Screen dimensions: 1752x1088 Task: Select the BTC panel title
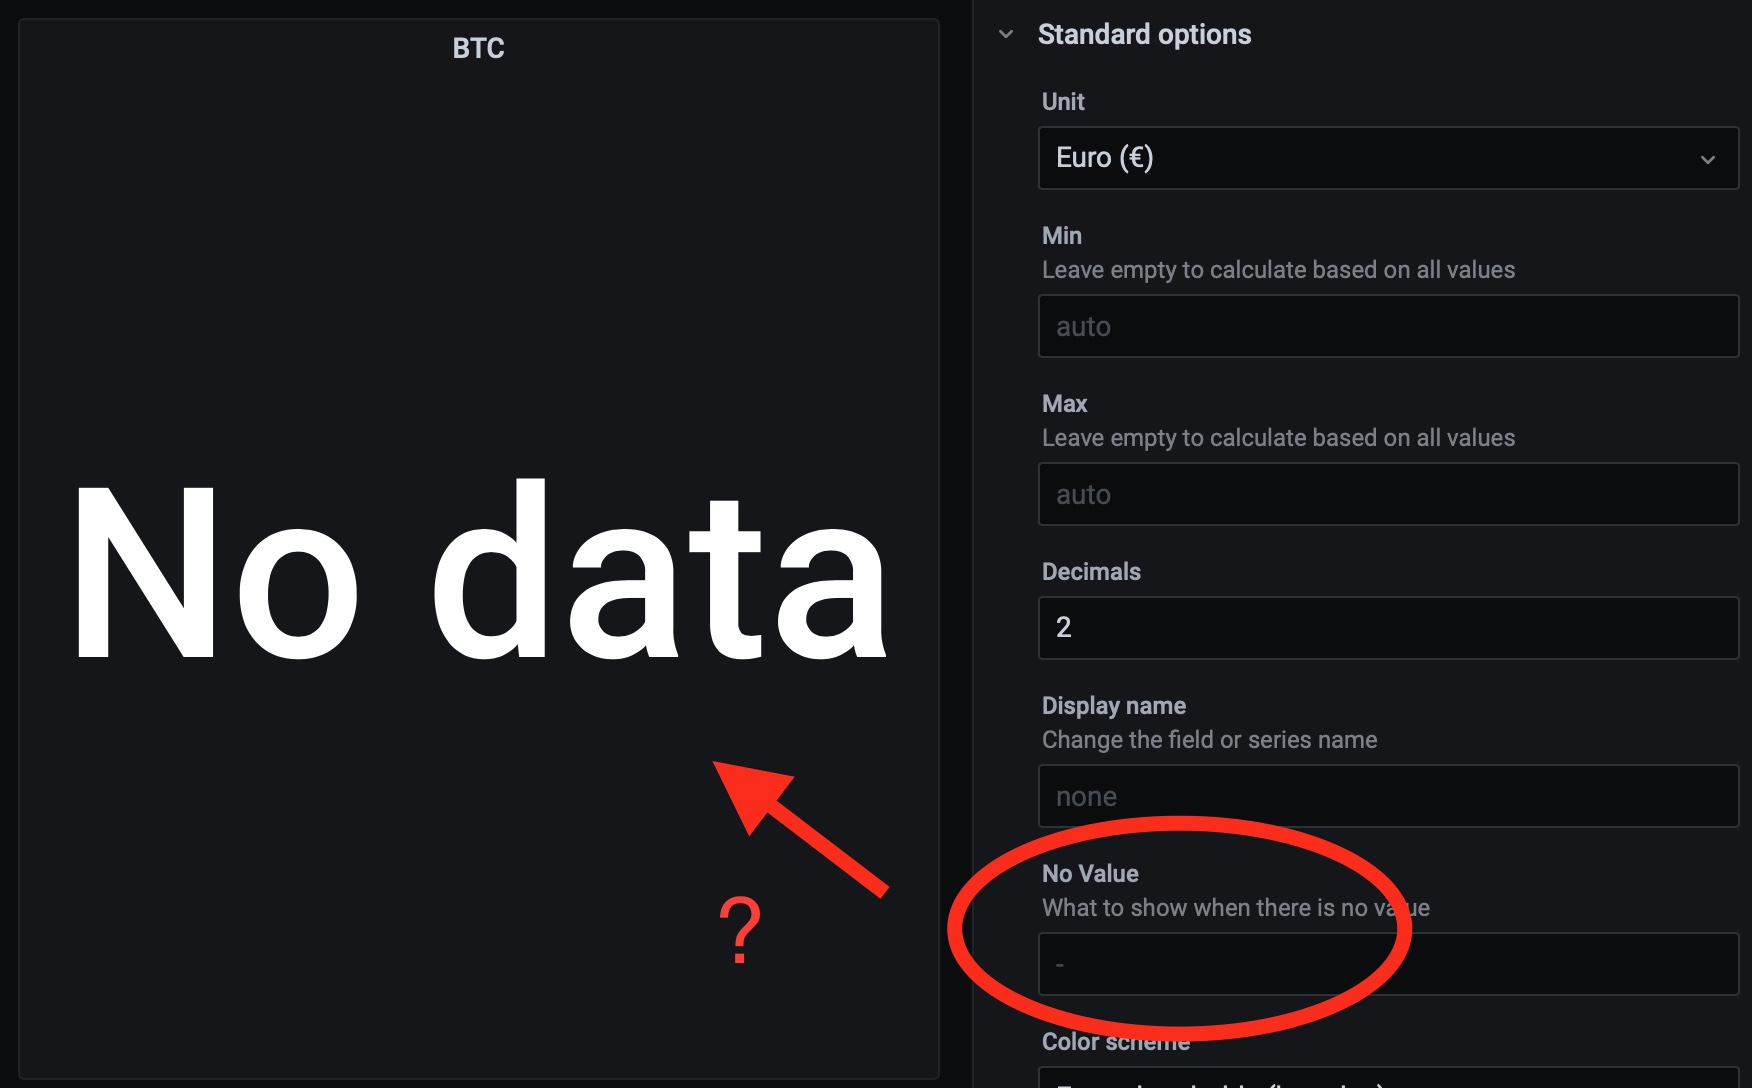(x=478, y=47)
